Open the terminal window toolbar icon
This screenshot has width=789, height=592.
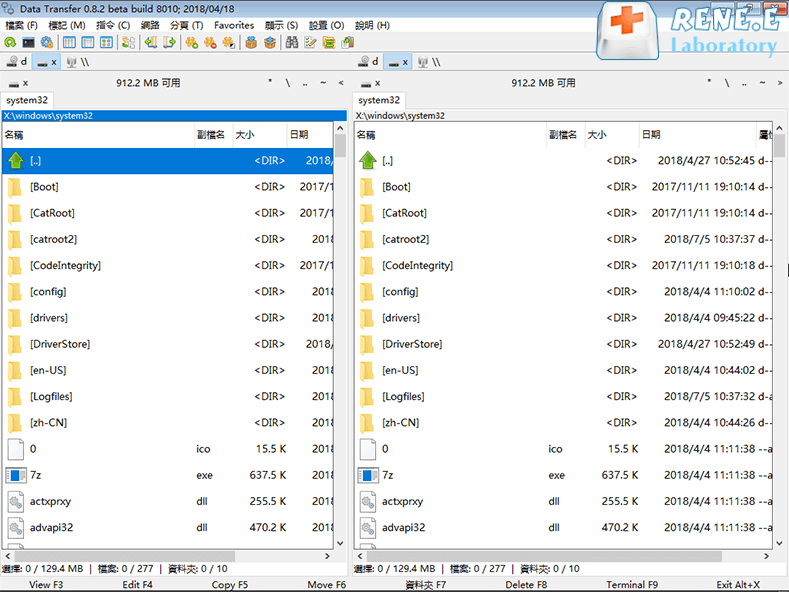(28, 43)
